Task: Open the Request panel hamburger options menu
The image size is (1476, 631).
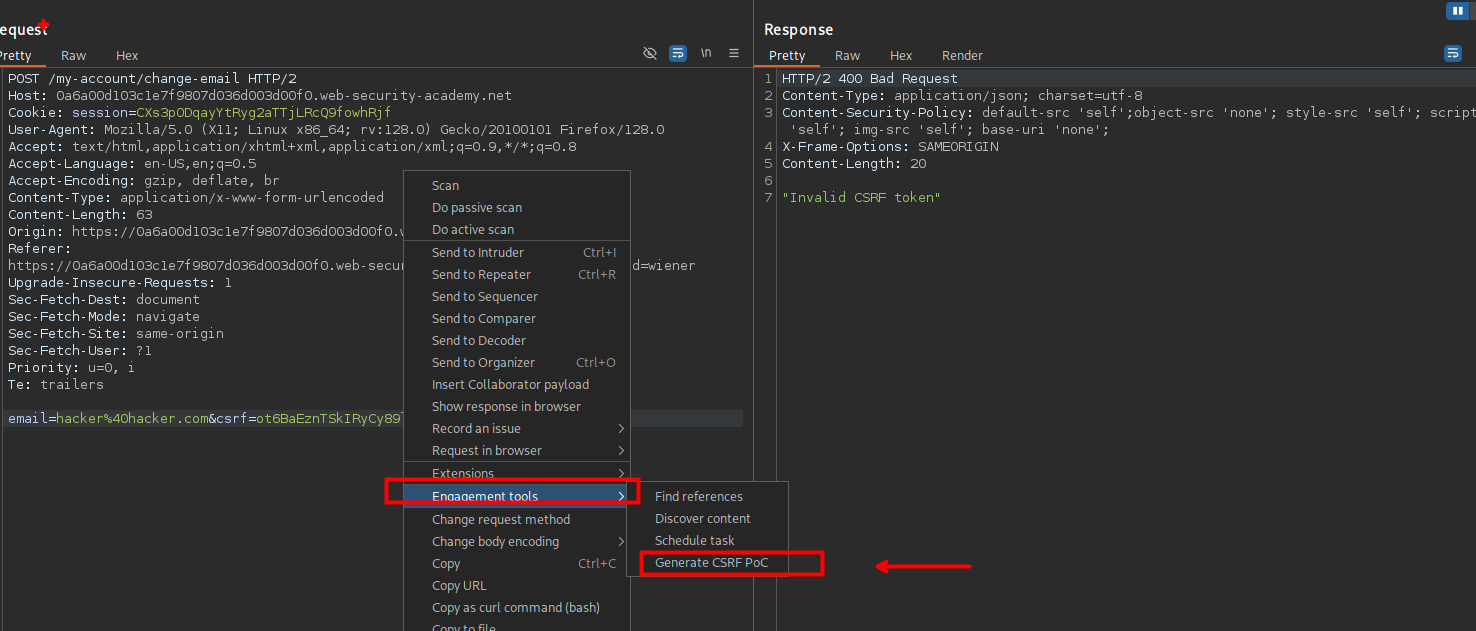Action: (x=734, y=53)
